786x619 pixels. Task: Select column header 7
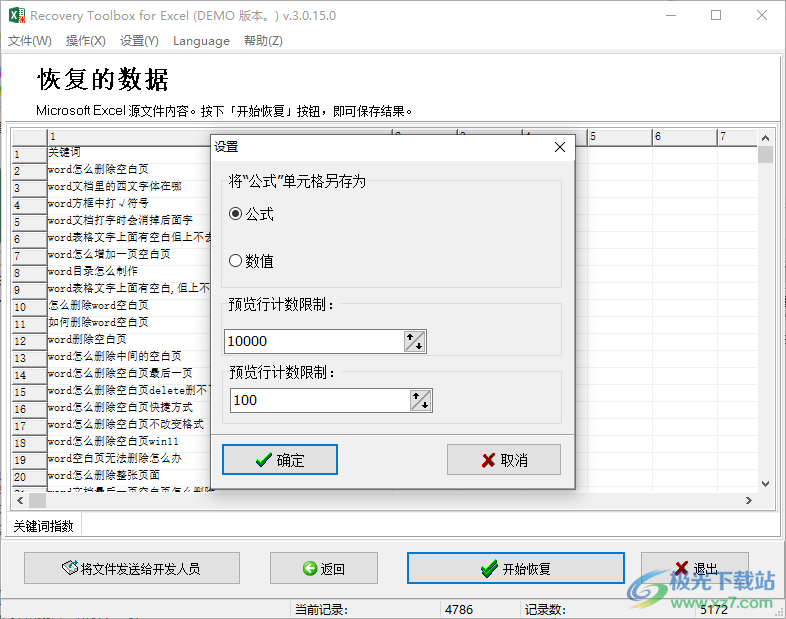tap(737, 137)
